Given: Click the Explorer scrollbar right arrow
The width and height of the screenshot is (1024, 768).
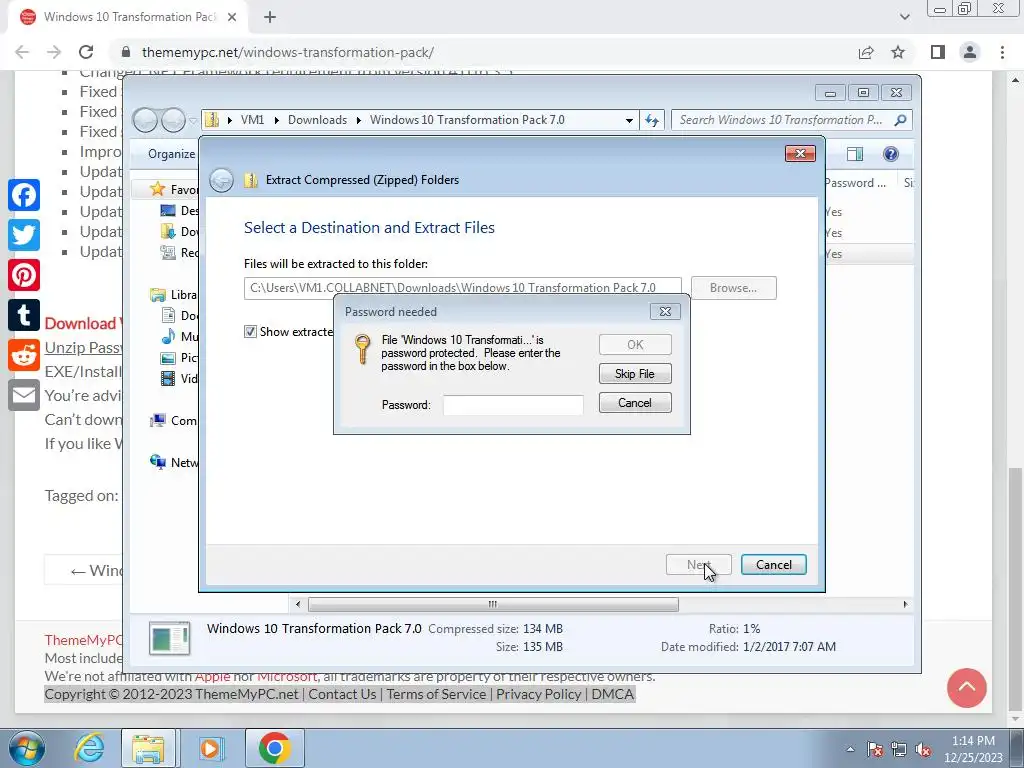Looking at the screenshot, I should point(905,605).
